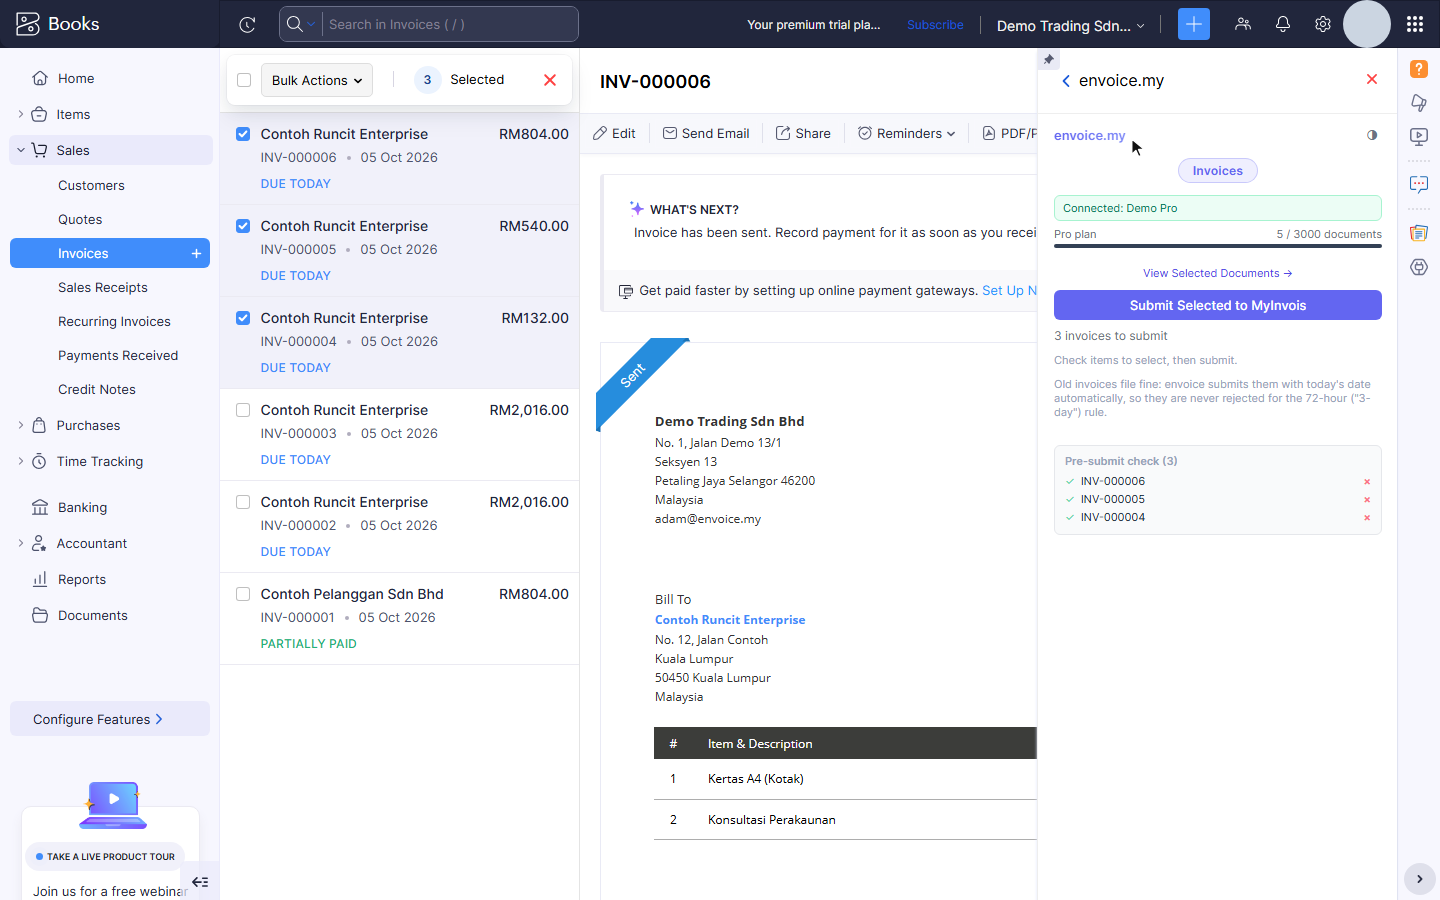Check invoice INV-000003 checkbox
This screenshot has width=1440, height=900.
point(243,410)
